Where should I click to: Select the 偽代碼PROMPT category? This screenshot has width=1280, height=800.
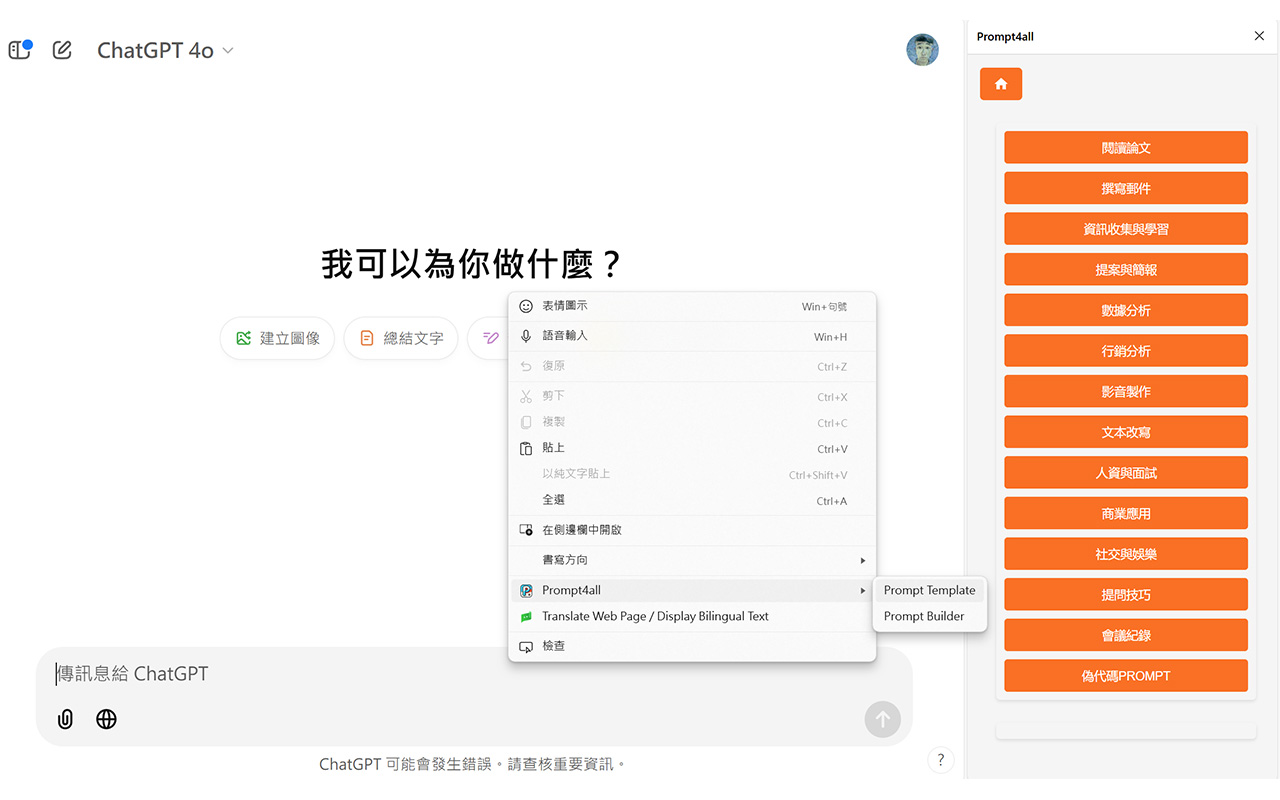[1126, 676]
